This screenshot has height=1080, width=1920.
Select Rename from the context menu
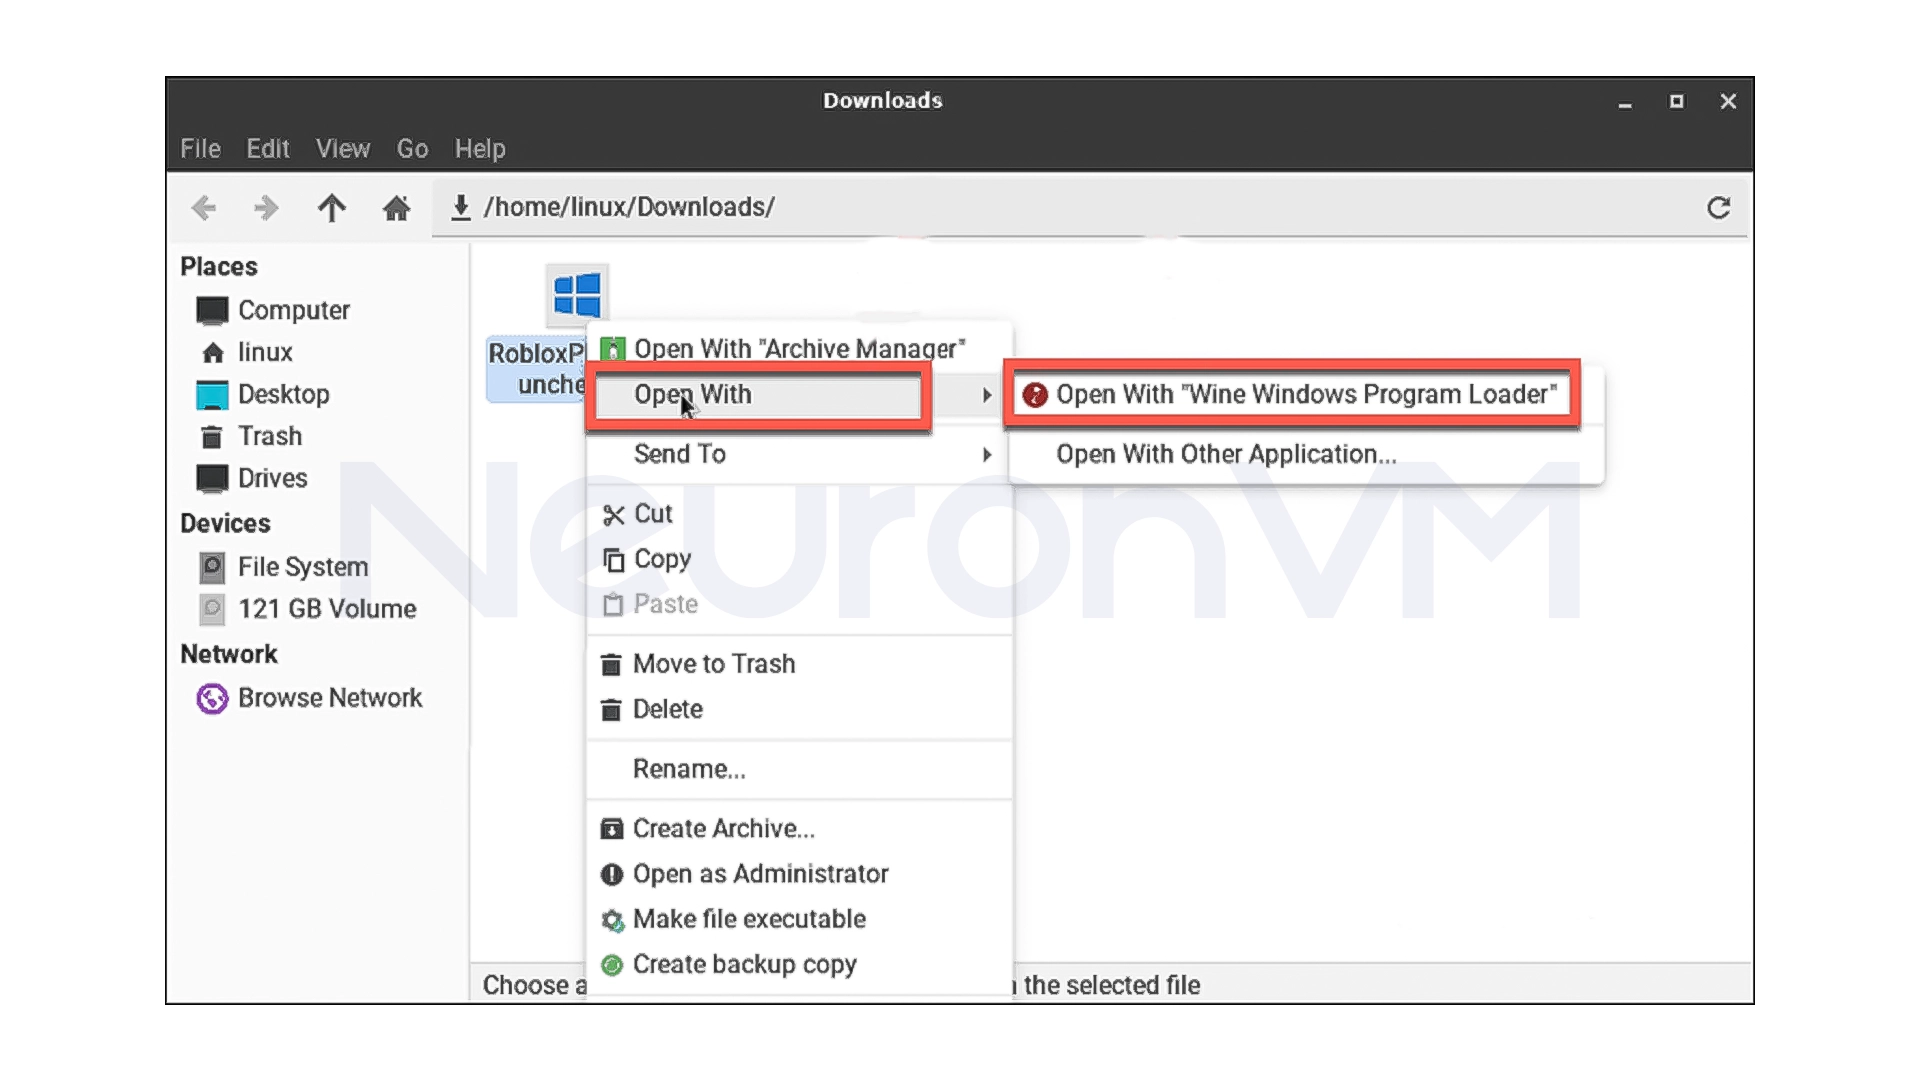click(689, 768)
